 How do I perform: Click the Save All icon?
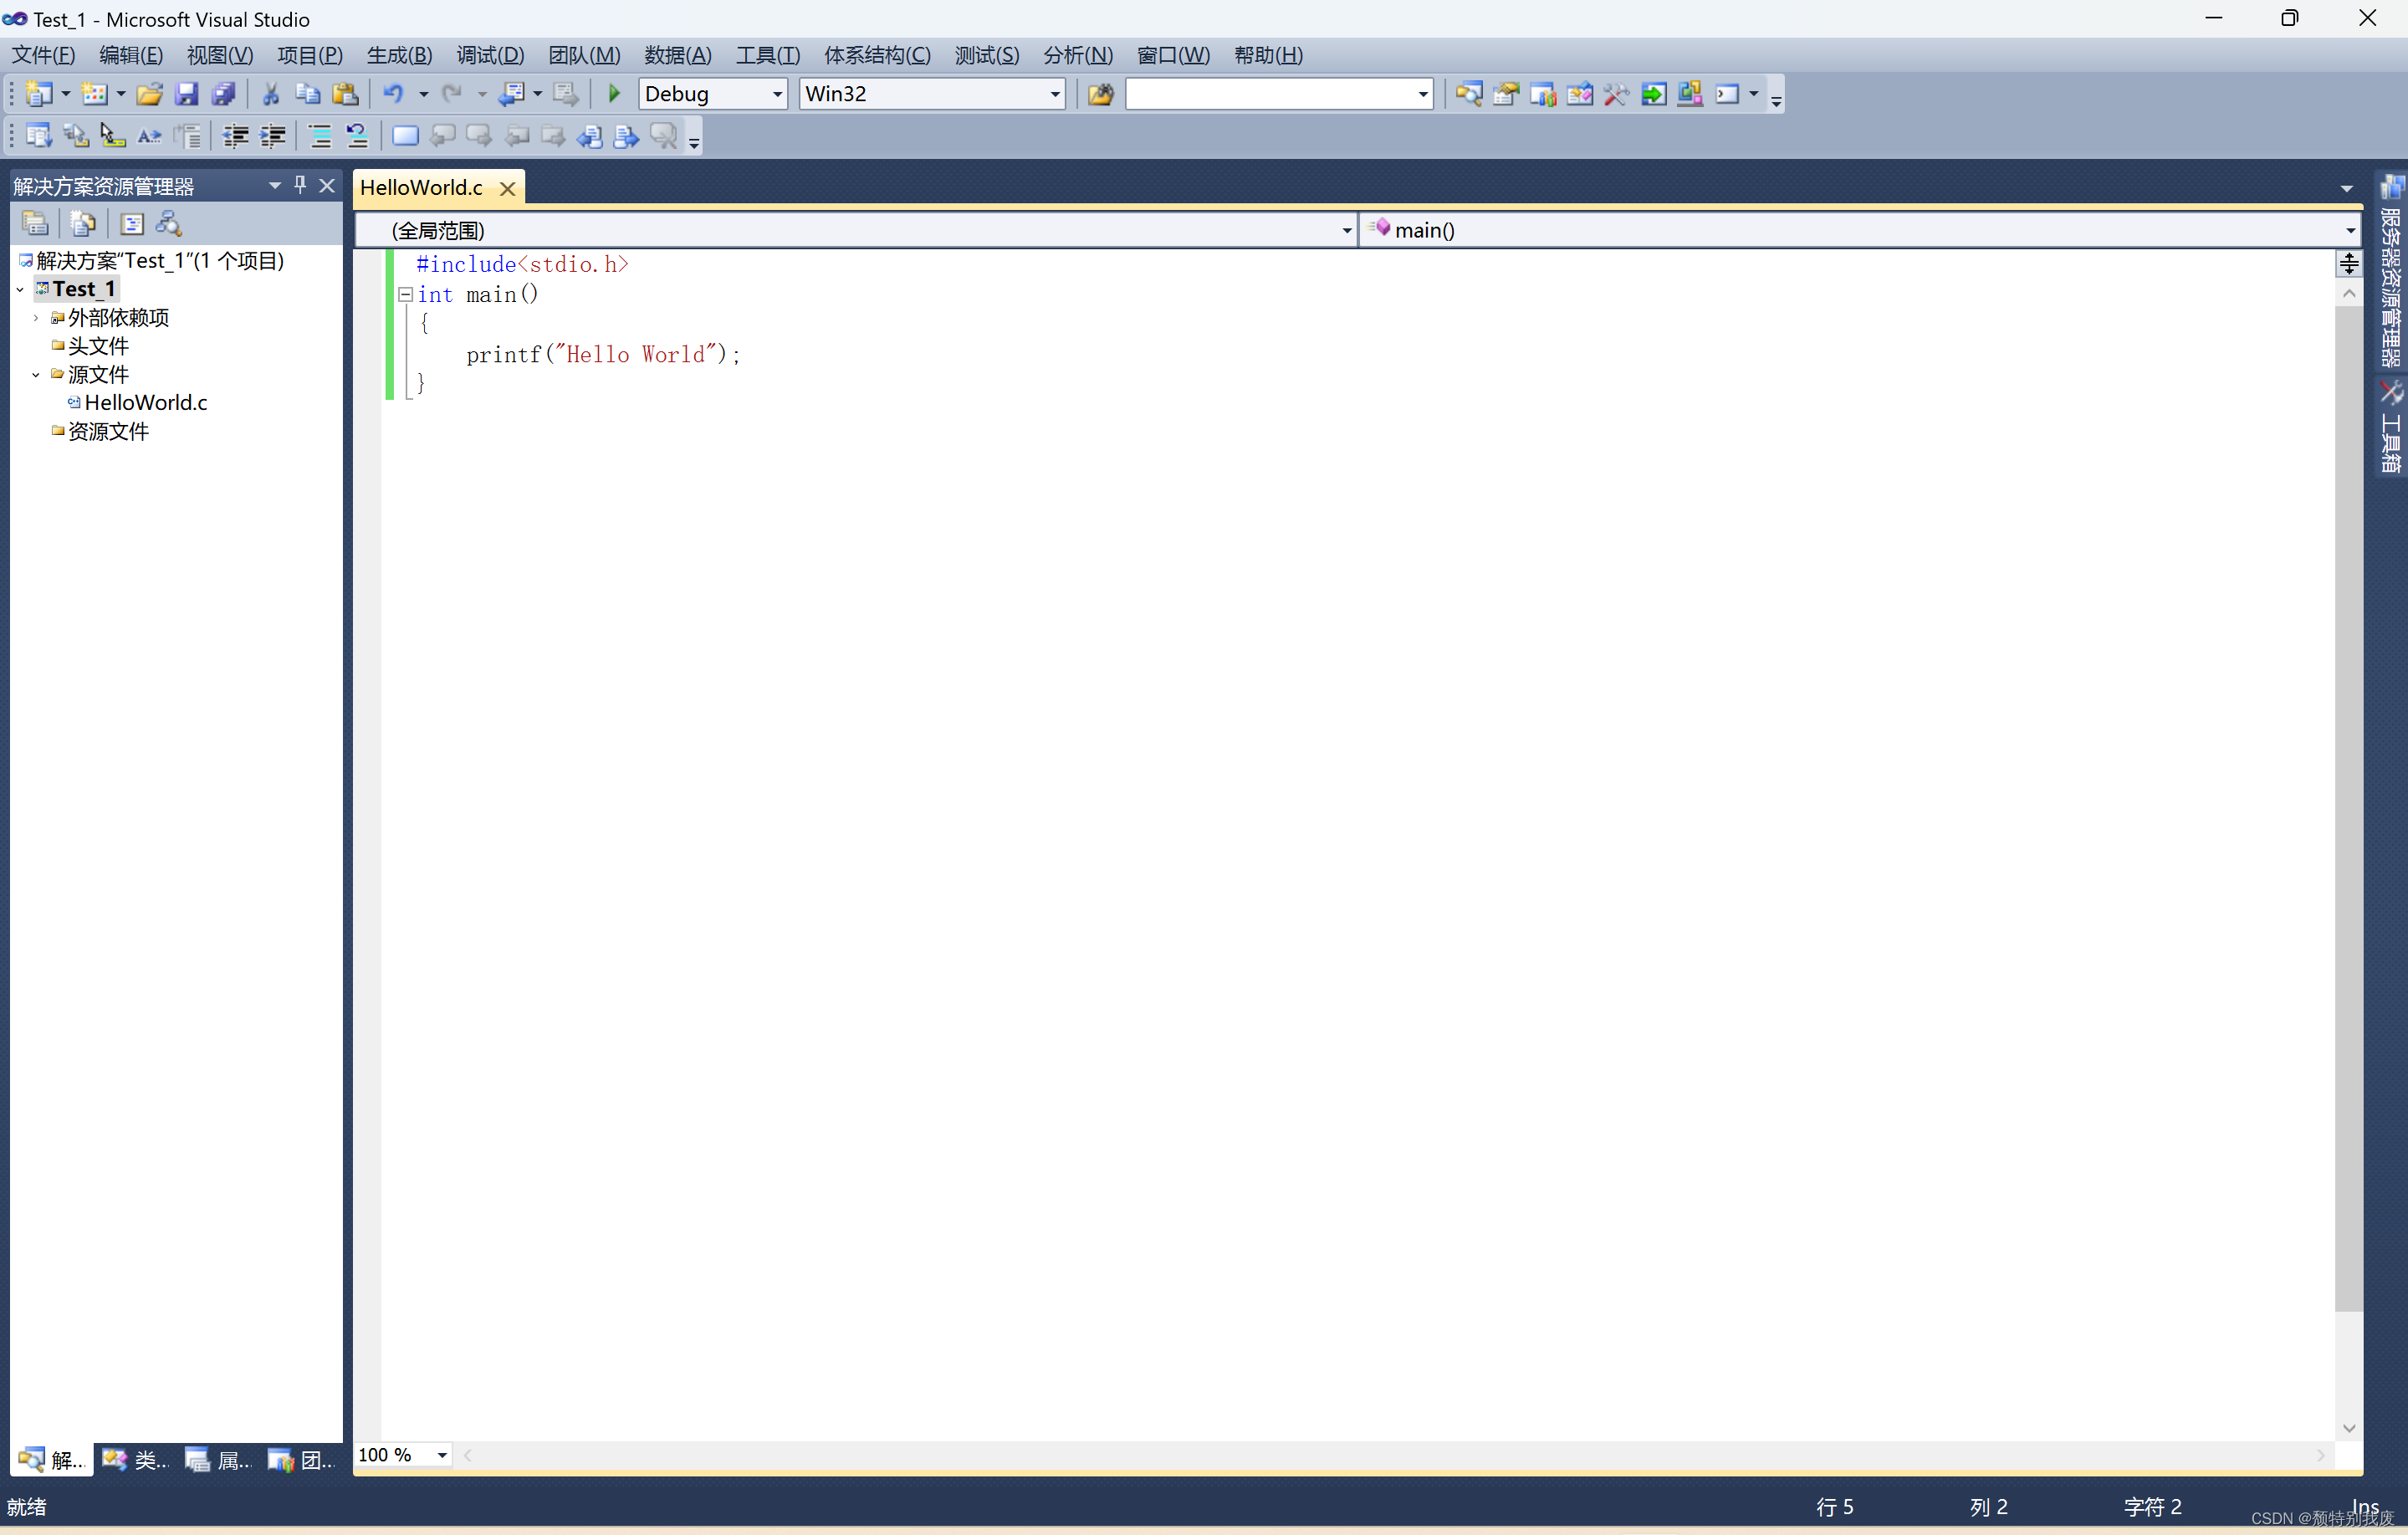(223, 94)
